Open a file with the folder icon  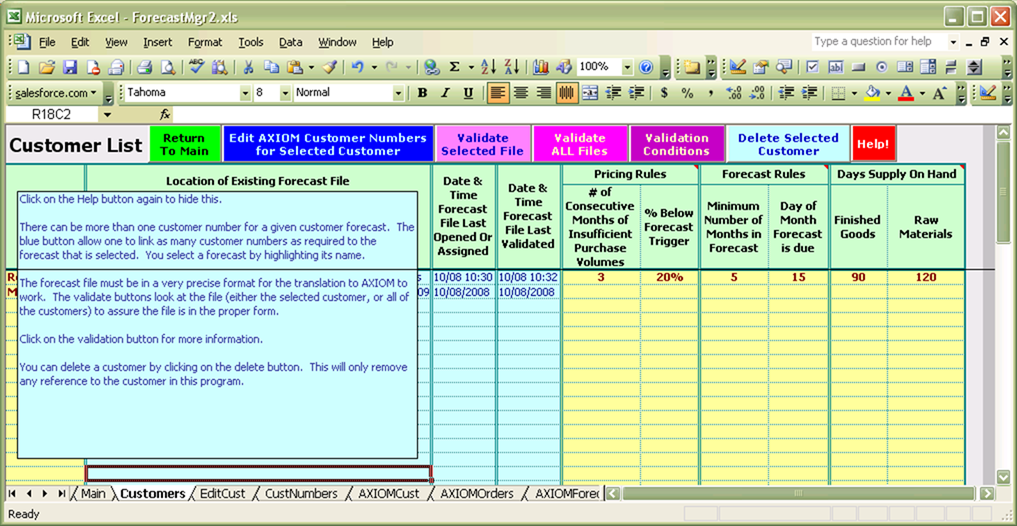[46, 67]
